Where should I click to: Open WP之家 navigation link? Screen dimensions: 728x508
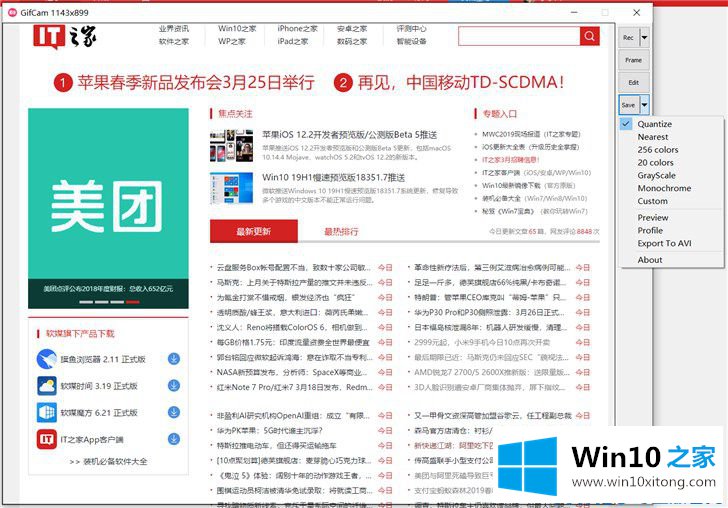click(x=232, y=41)
